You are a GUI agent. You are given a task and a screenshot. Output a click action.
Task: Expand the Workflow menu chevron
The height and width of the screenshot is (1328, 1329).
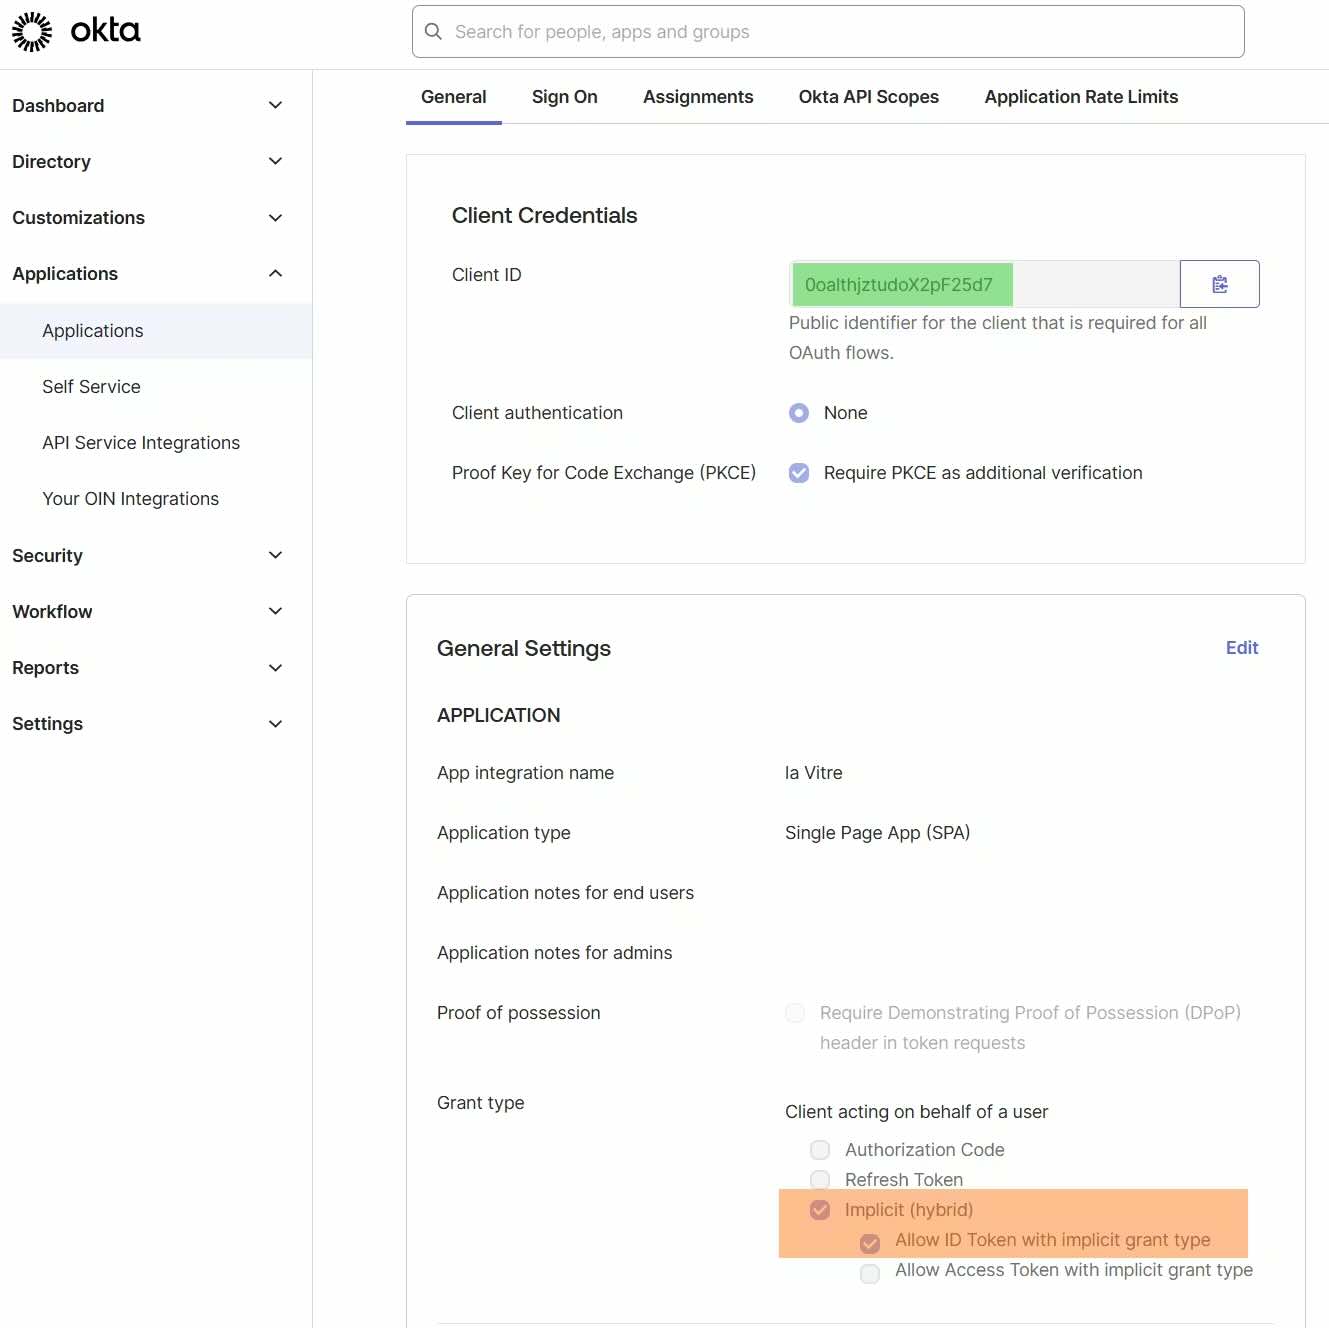pos(276,611)
